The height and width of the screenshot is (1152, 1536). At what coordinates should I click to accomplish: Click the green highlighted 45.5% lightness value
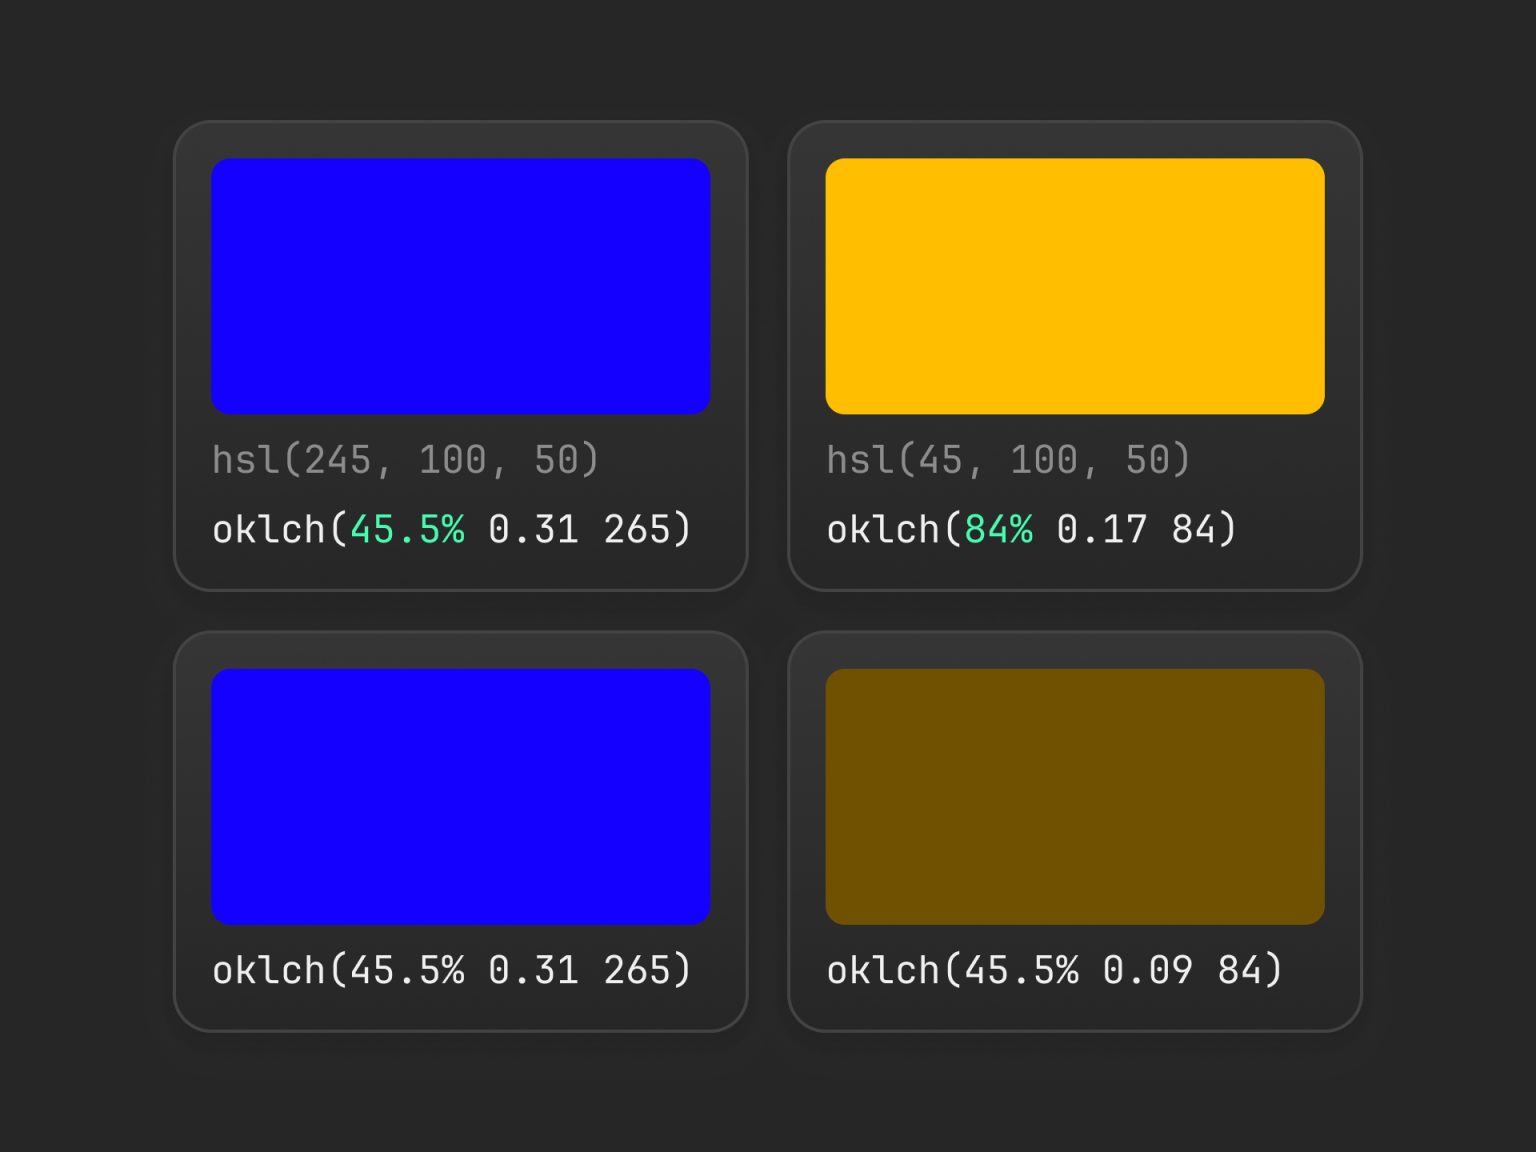click(407, 530)
